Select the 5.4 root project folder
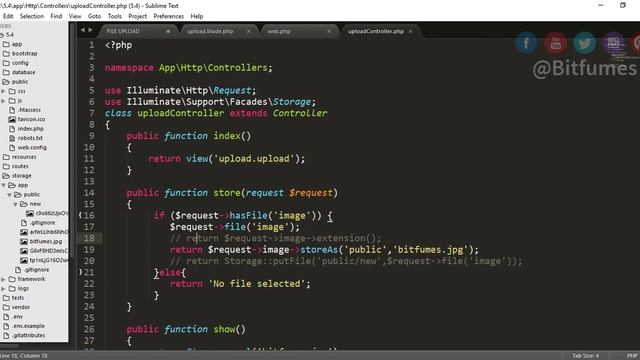The height and width of the screenshot is (360, 640). click(x=10, y=35)
